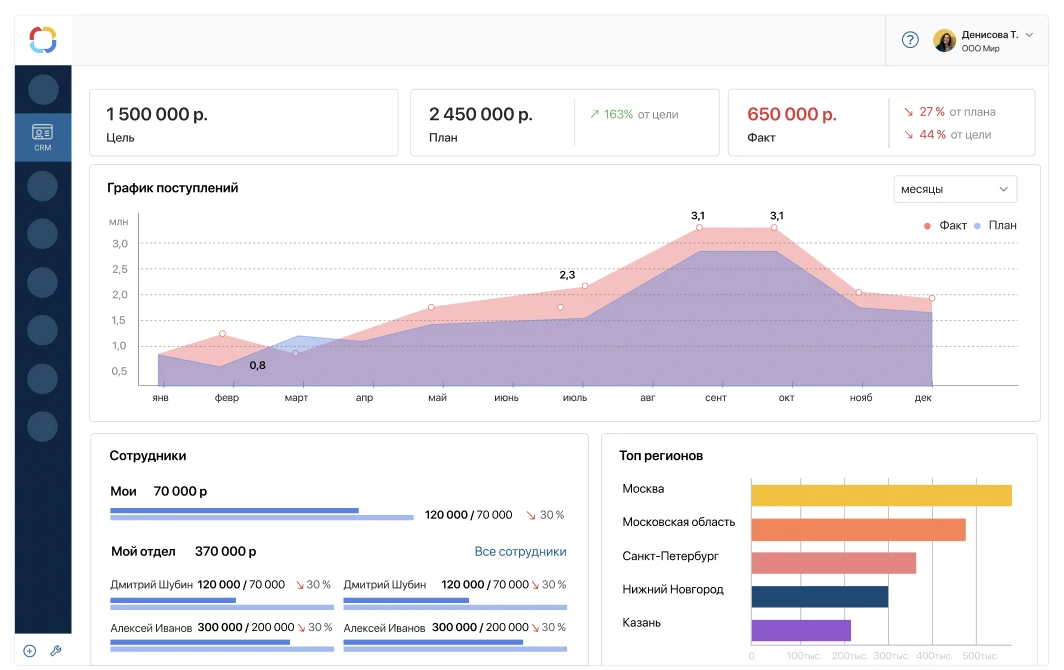Select the navigation icon directly above CRM
Screen dimensions: 1064x670
42,89
